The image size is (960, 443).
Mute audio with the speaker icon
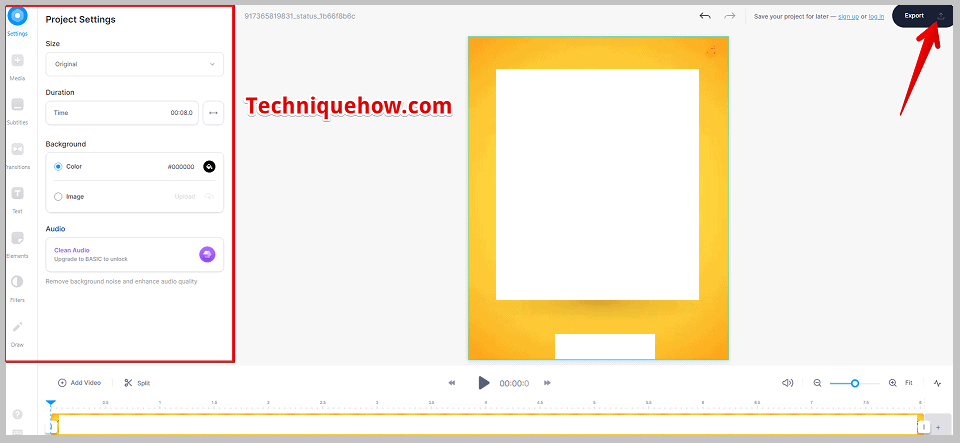787,383
